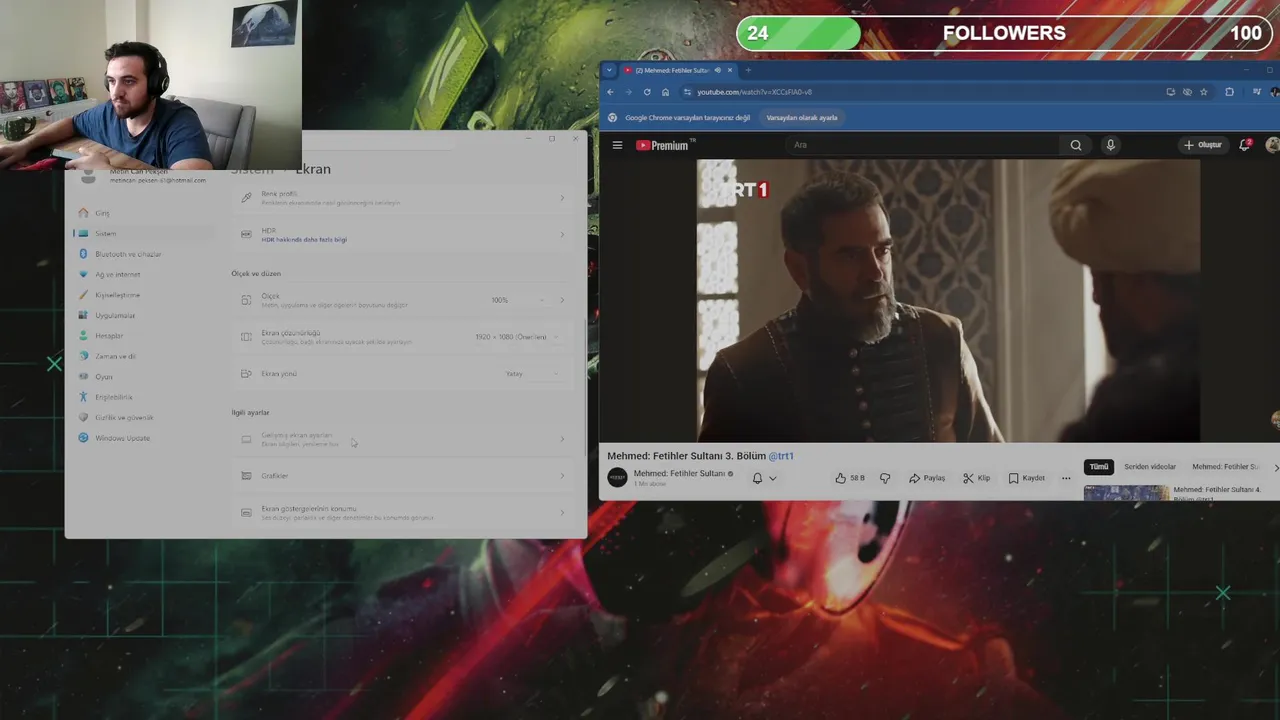Save video with Kaydet button
This screenshot has height=720, width=1280.
click(1027, 478)
